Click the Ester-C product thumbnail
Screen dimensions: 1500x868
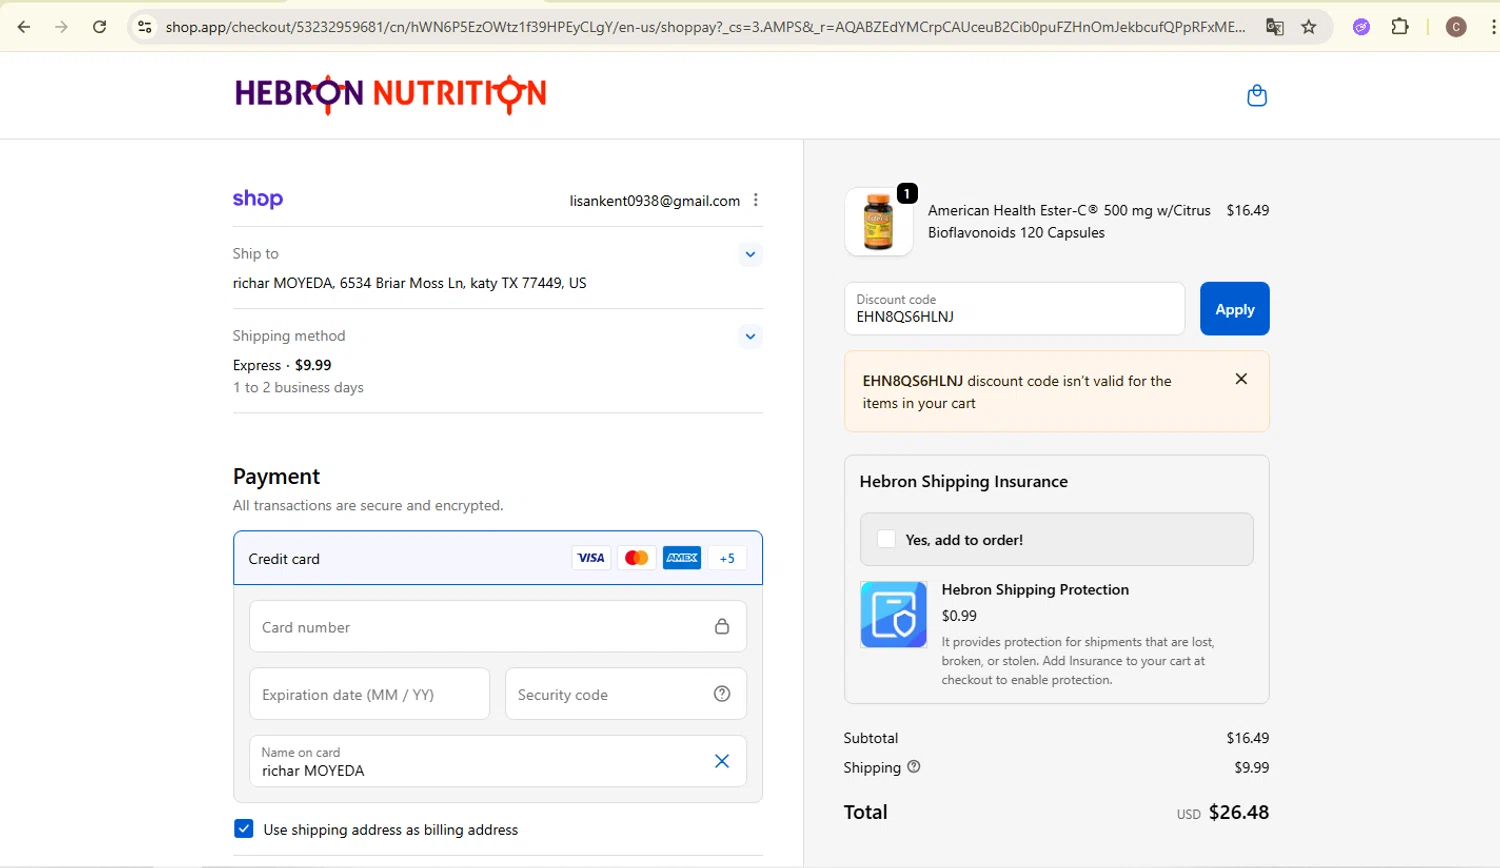(879, 222)
